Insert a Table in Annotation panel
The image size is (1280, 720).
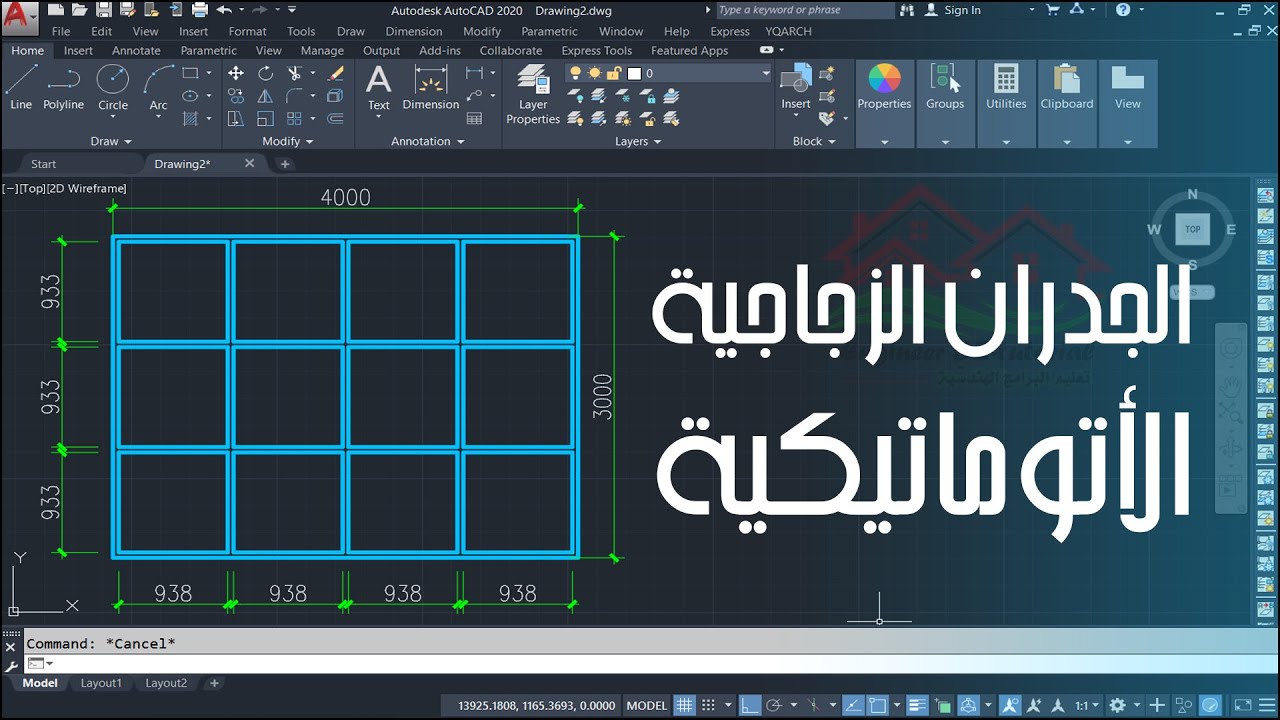point(474,118)
